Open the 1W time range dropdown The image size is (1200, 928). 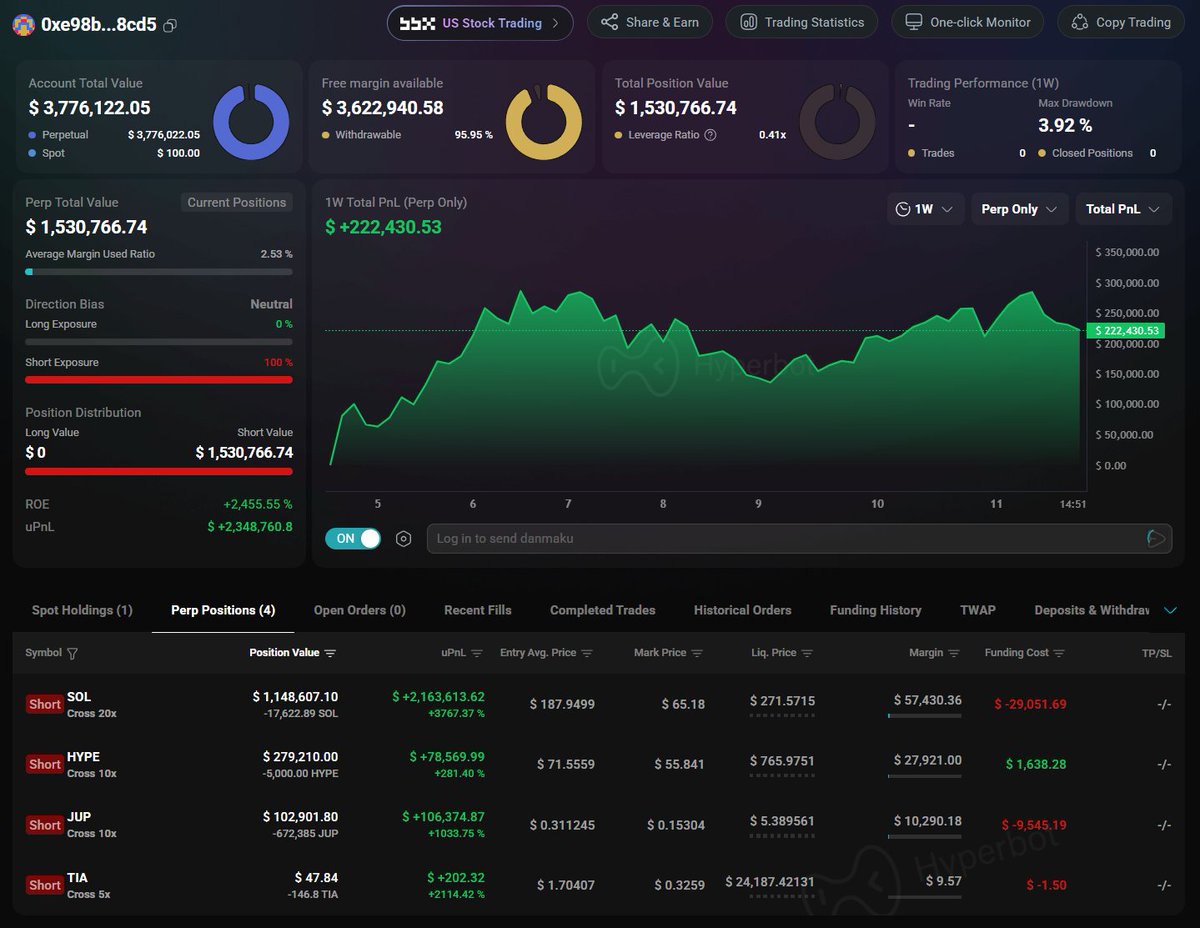point(925,209)
